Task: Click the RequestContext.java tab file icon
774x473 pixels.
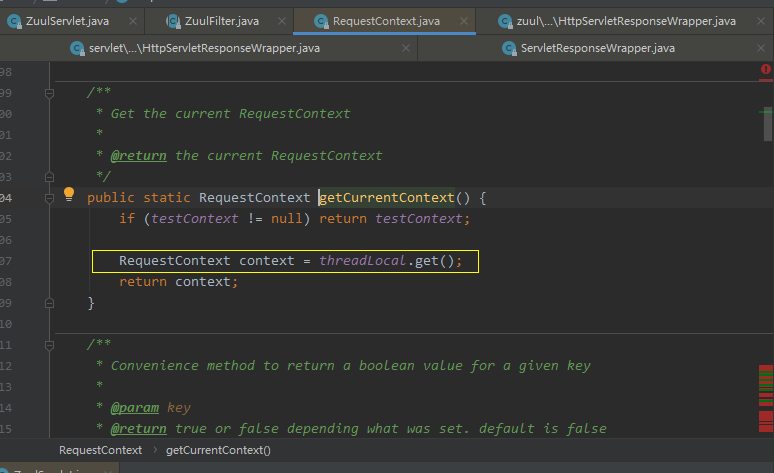Action: [321, 19]
